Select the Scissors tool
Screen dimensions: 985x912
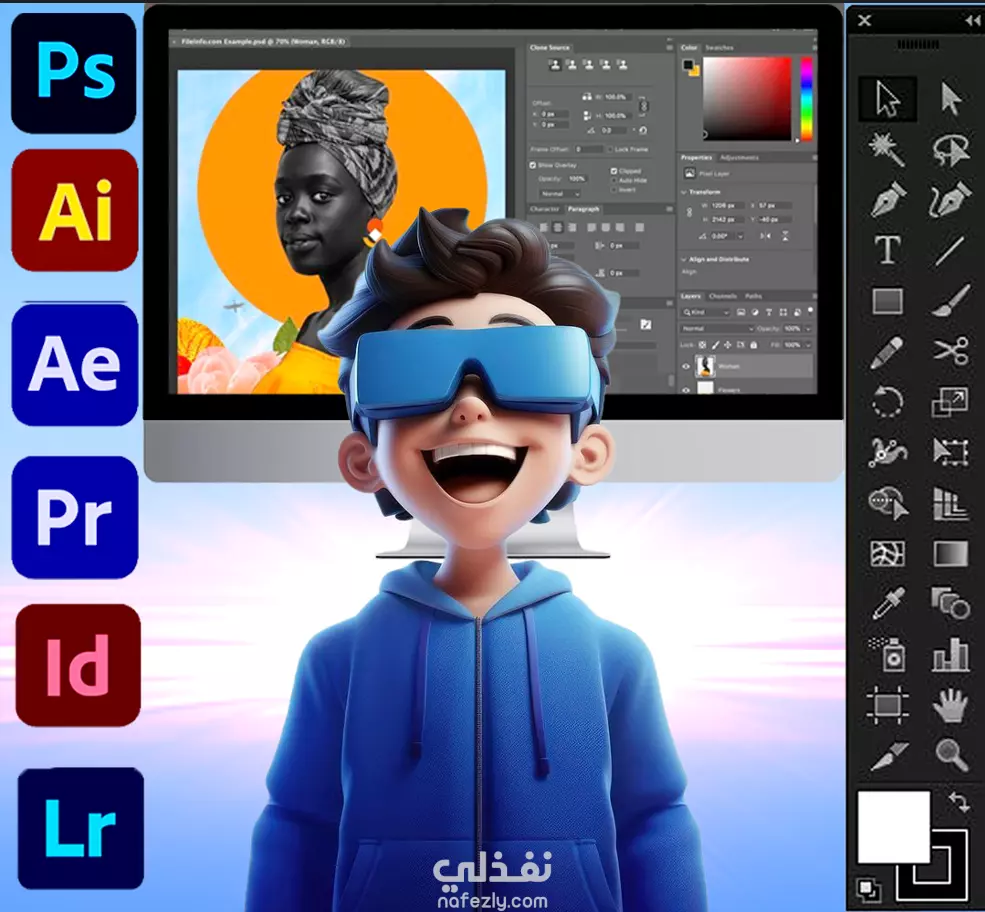click(951, 351)
